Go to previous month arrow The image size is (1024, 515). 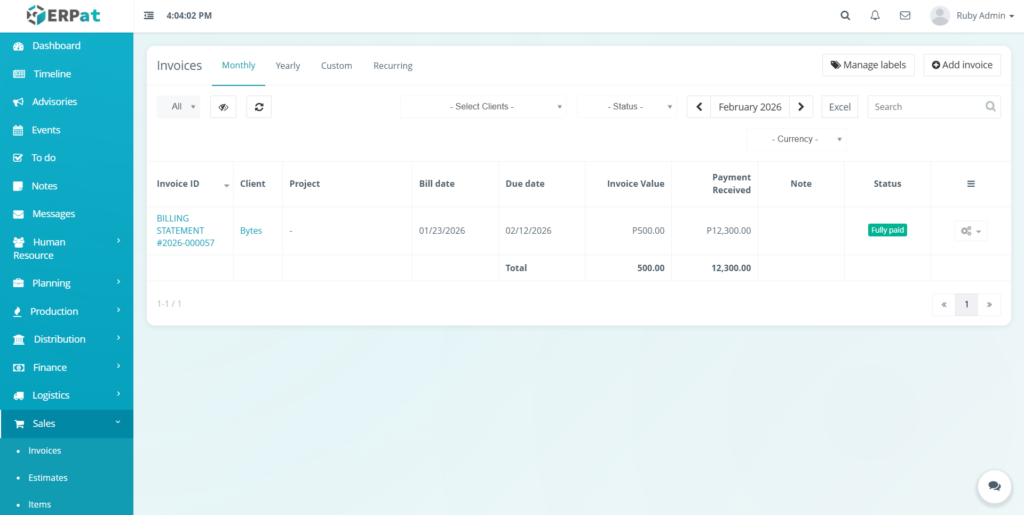tap(699, 107)
